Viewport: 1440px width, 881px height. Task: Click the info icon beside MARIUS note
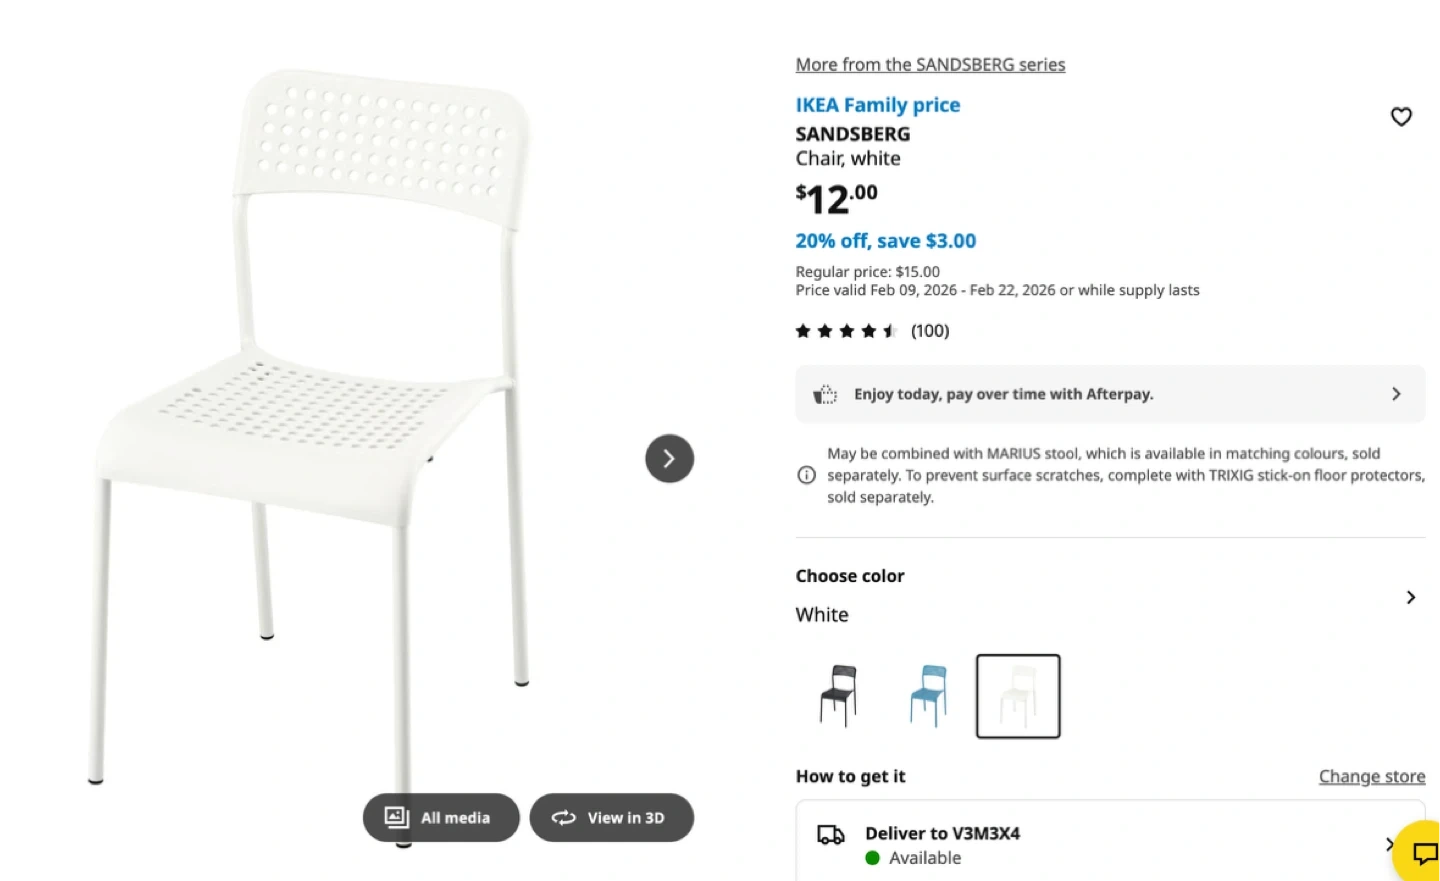point(806,475)
